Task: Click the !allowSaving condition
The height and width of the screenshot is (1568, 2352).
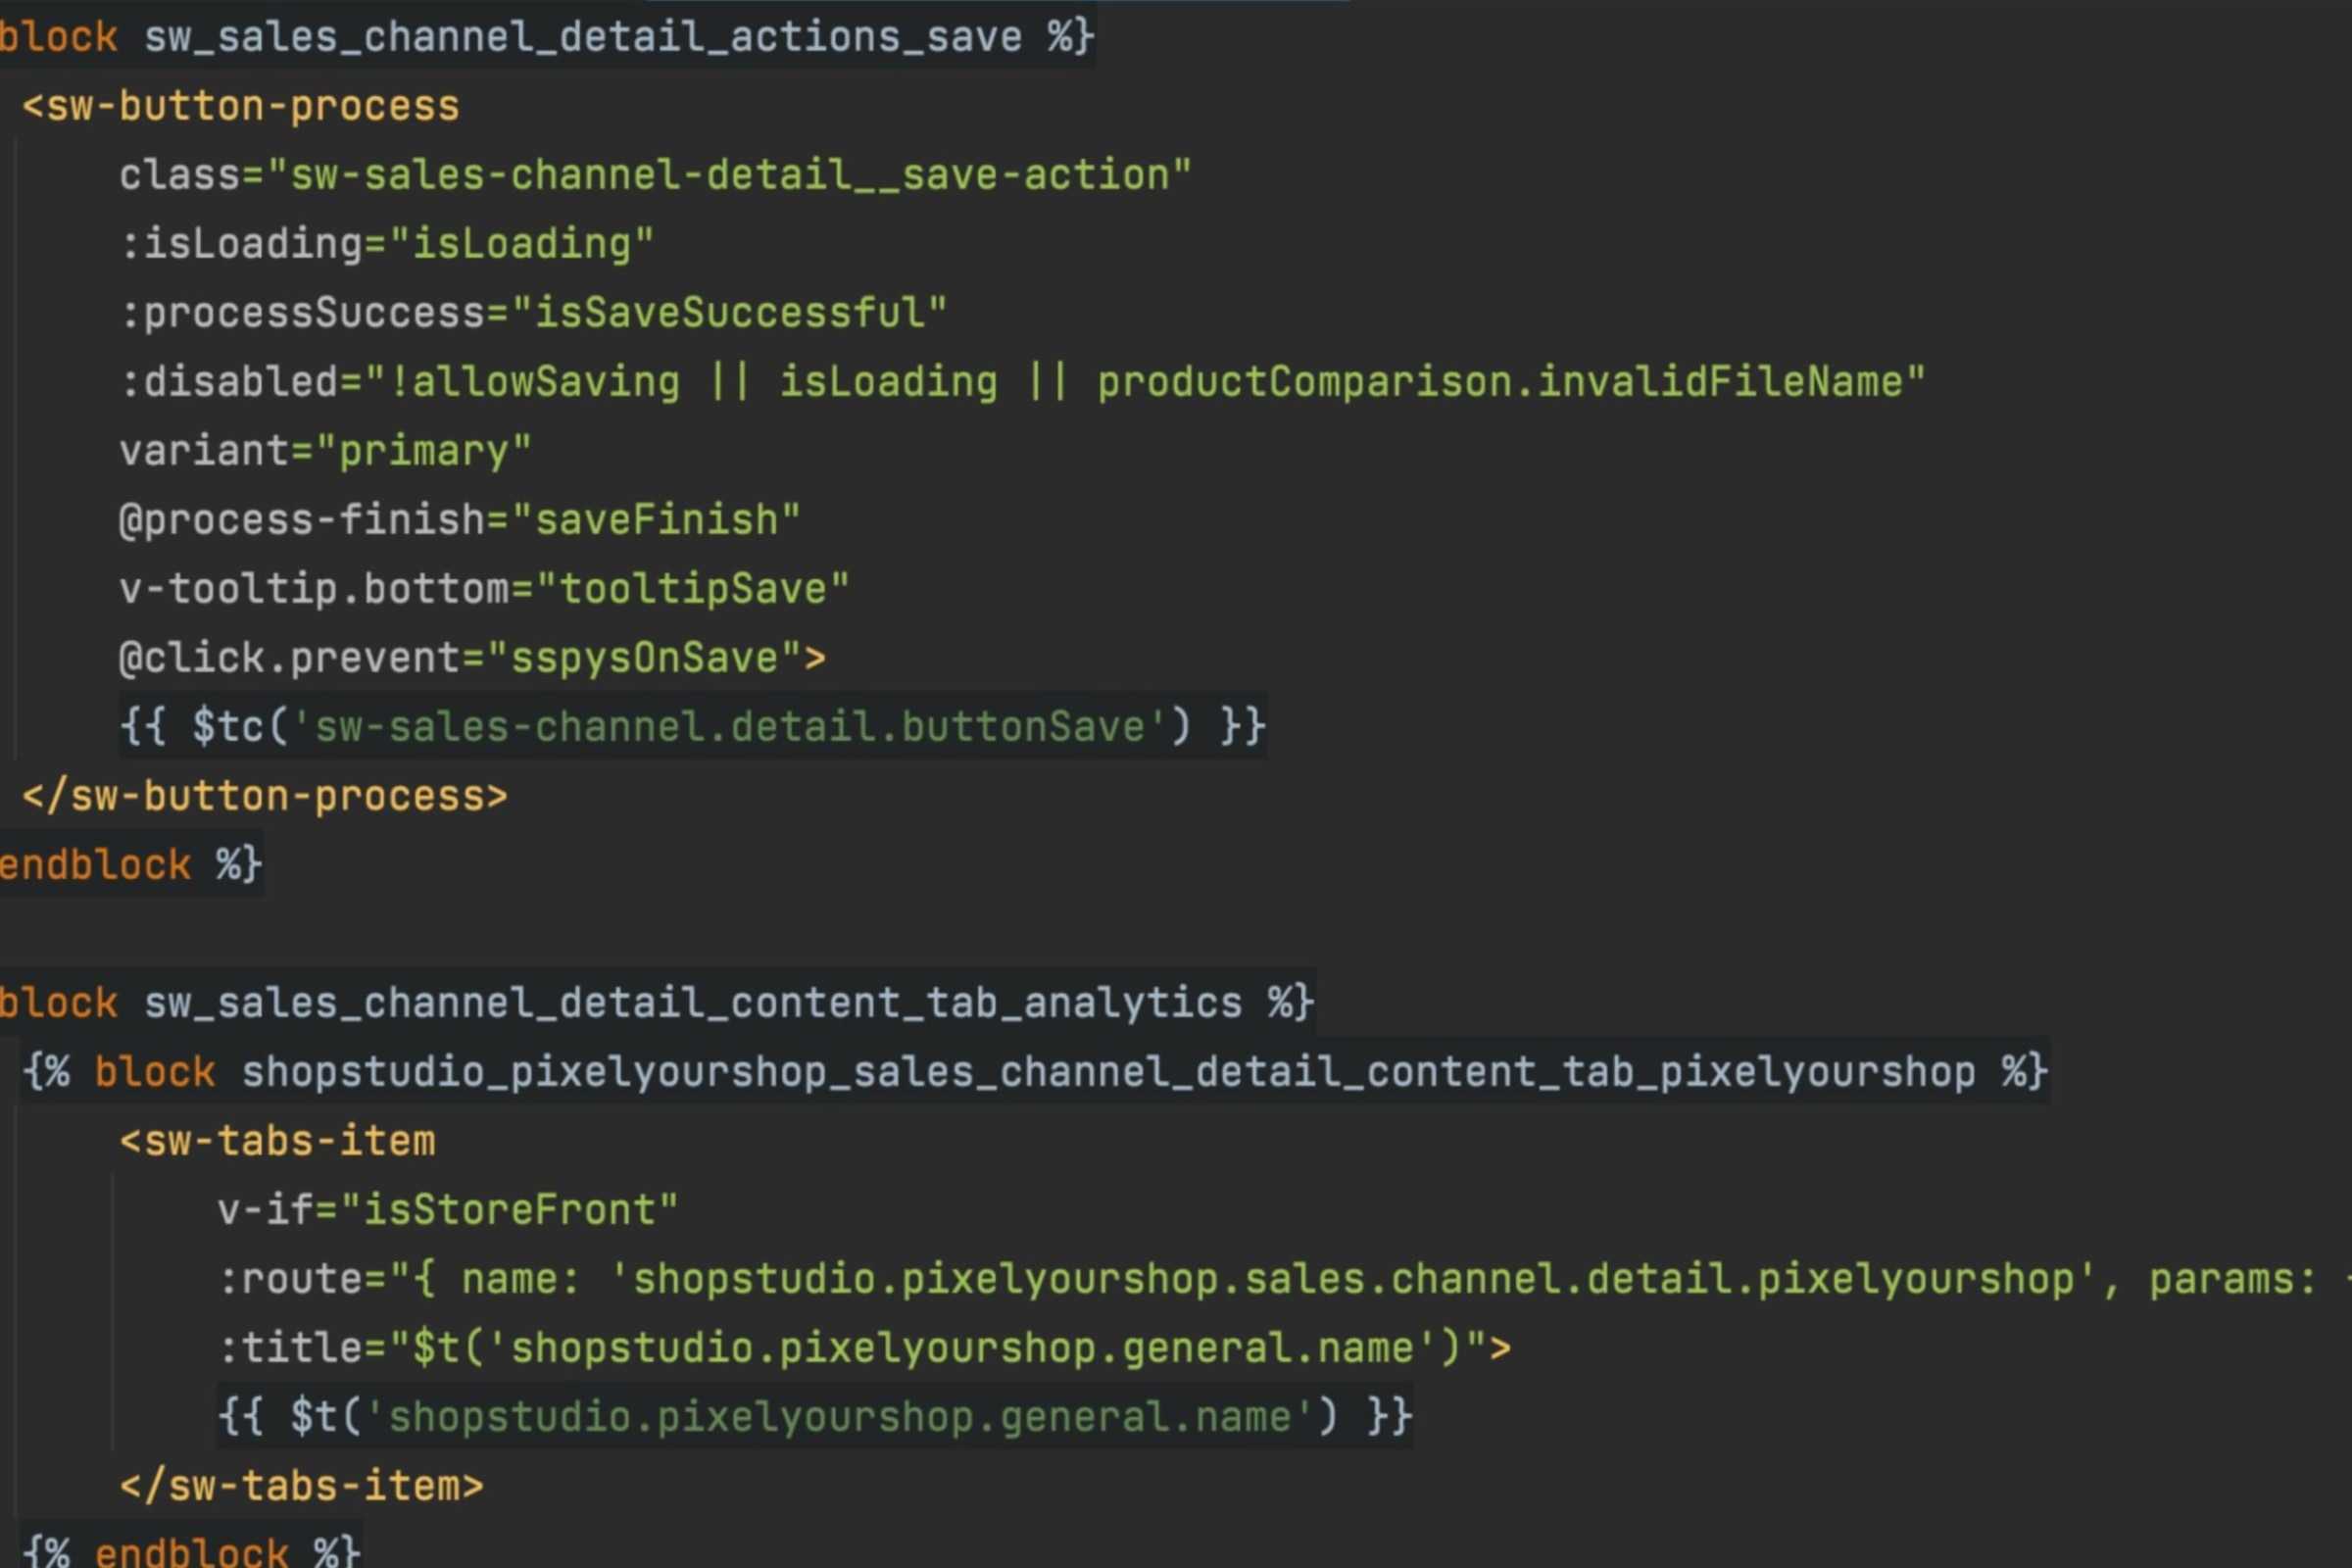Action: (x=534, y=382)
